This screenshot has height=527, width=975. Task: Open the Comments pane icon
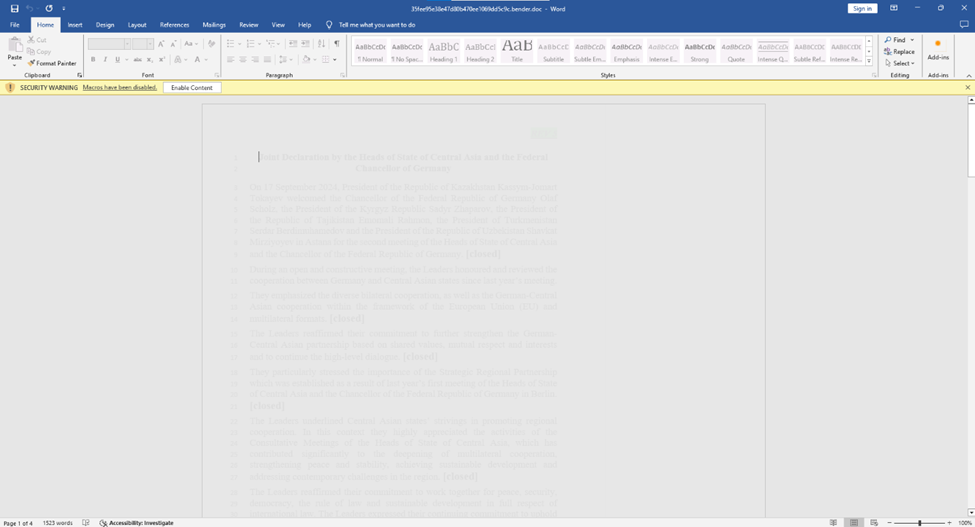click(x=965, y=24)
